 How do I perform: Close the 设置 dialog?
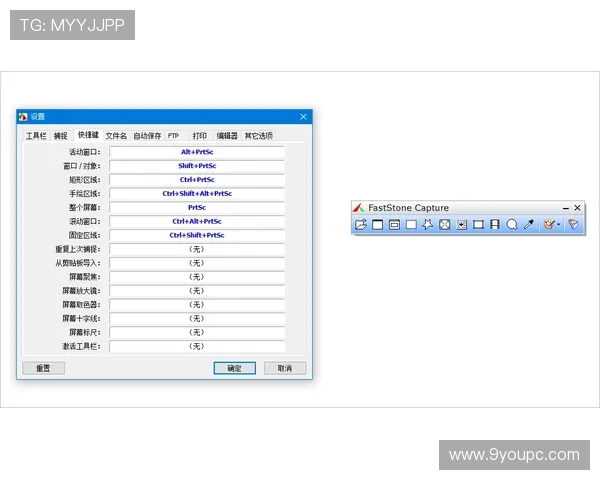point(303,117)
